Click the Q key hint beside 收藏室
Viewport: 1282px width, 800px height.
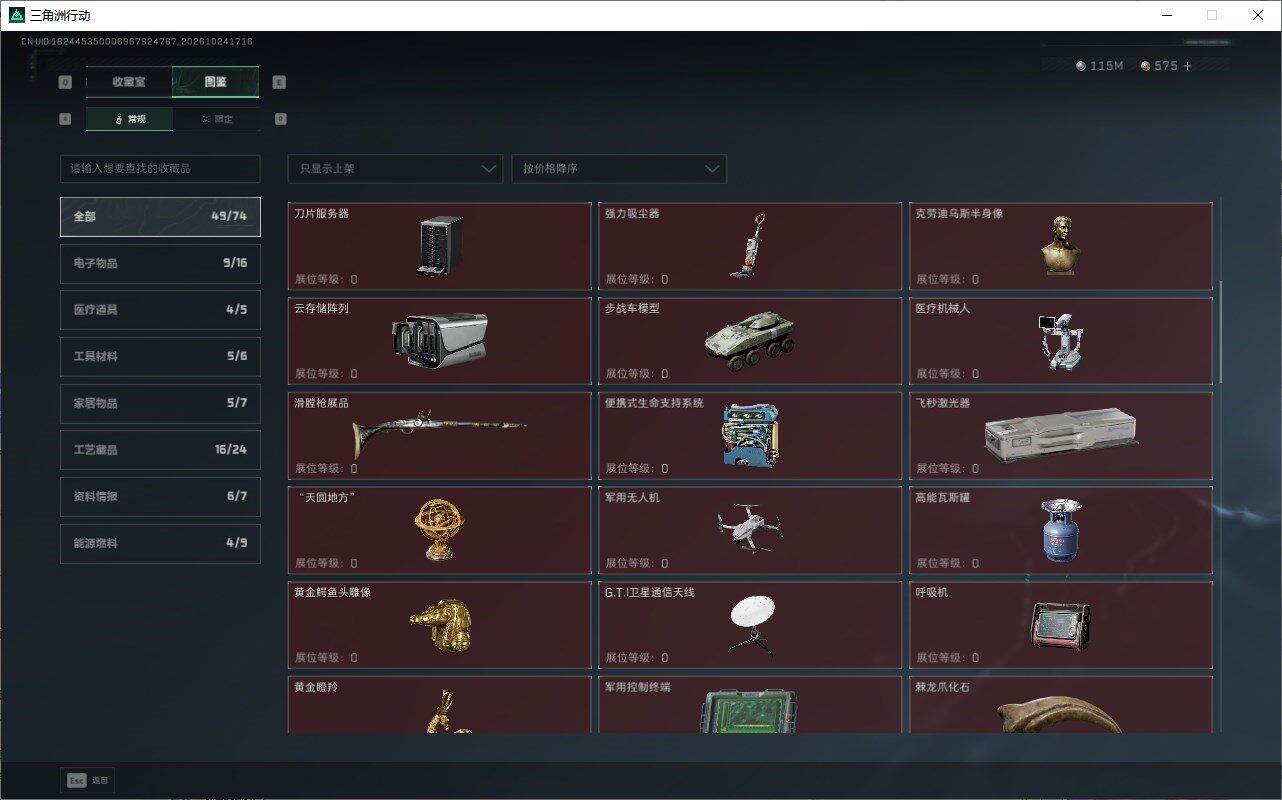pyautogui.click(x=65, y=82)
